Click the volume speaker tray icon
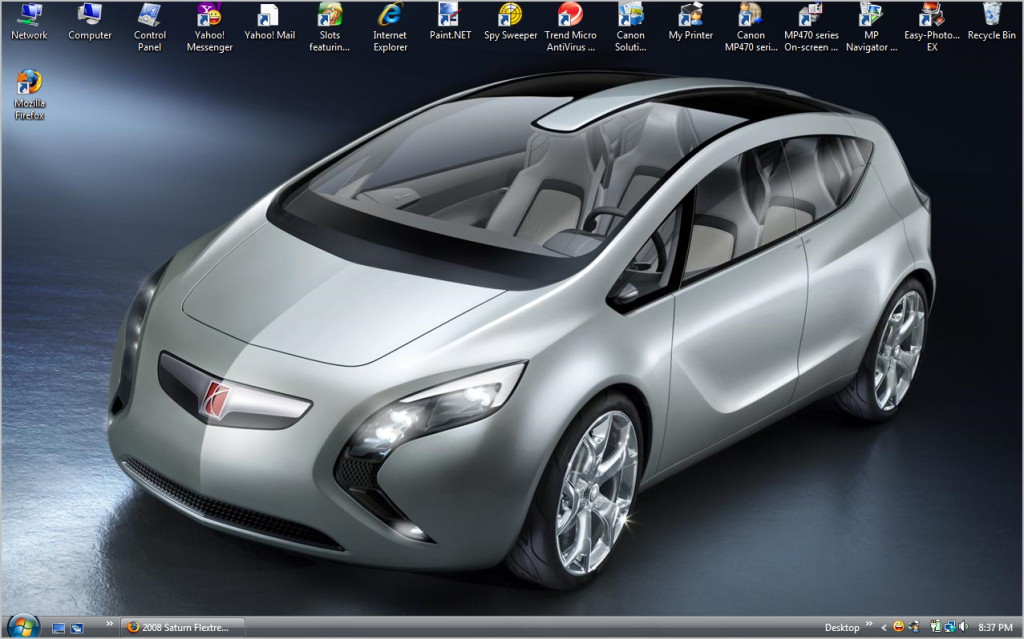 pos(963,627)
